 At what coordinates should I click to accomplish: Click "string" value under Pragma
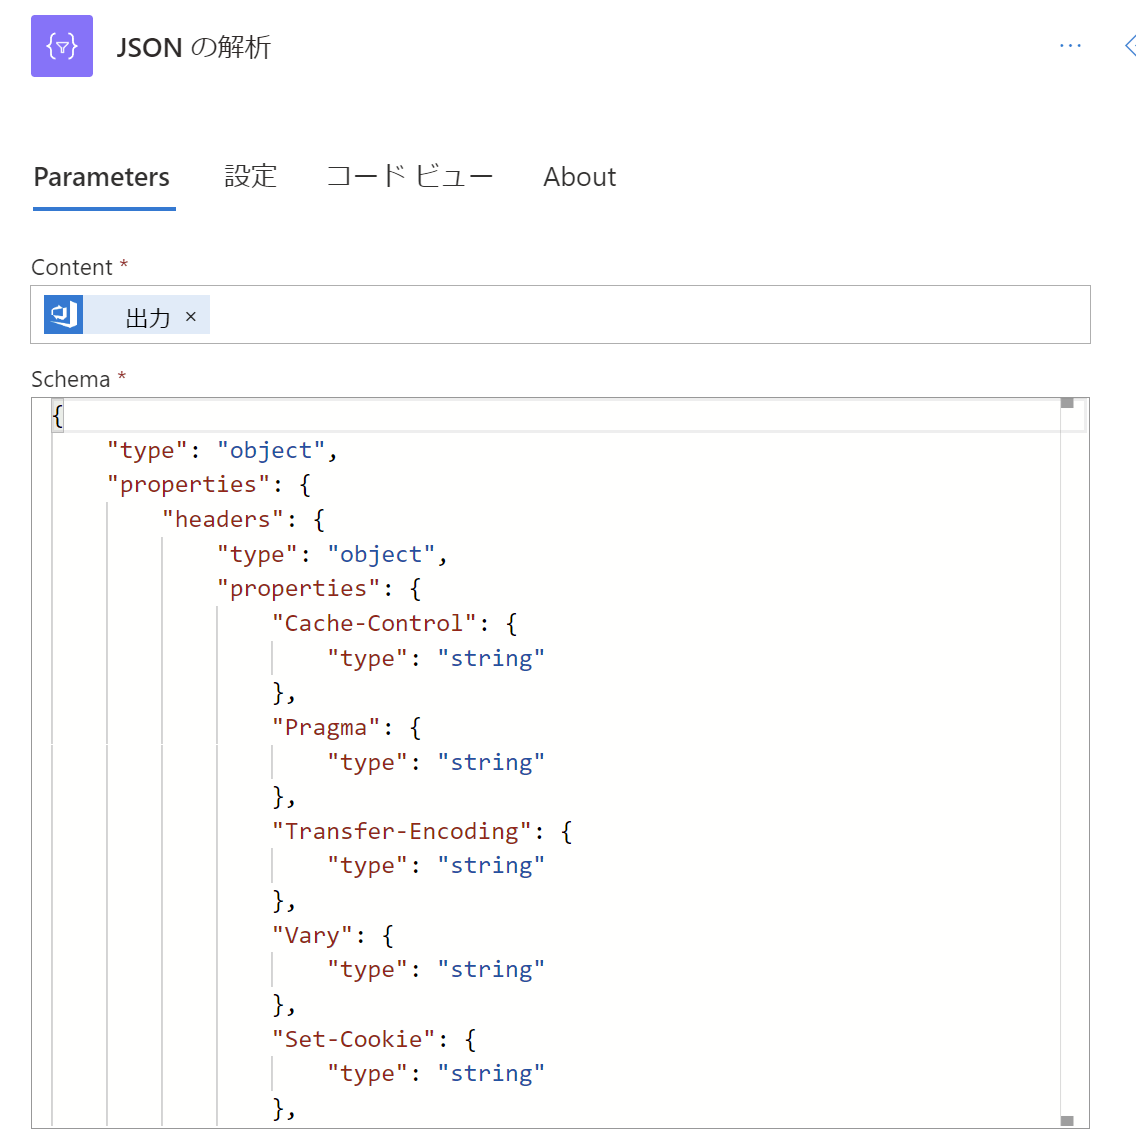pos(491,762)
